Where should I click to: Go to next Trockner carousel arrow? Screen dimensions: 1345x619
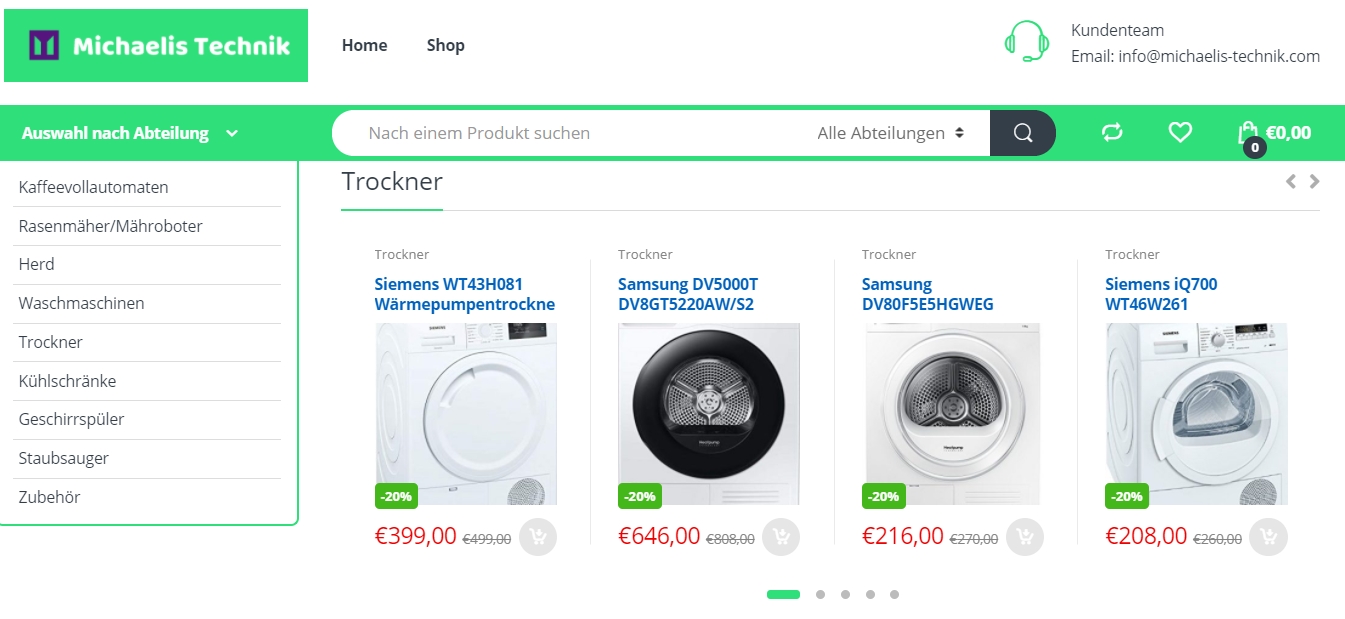[x=1315, y=181]
